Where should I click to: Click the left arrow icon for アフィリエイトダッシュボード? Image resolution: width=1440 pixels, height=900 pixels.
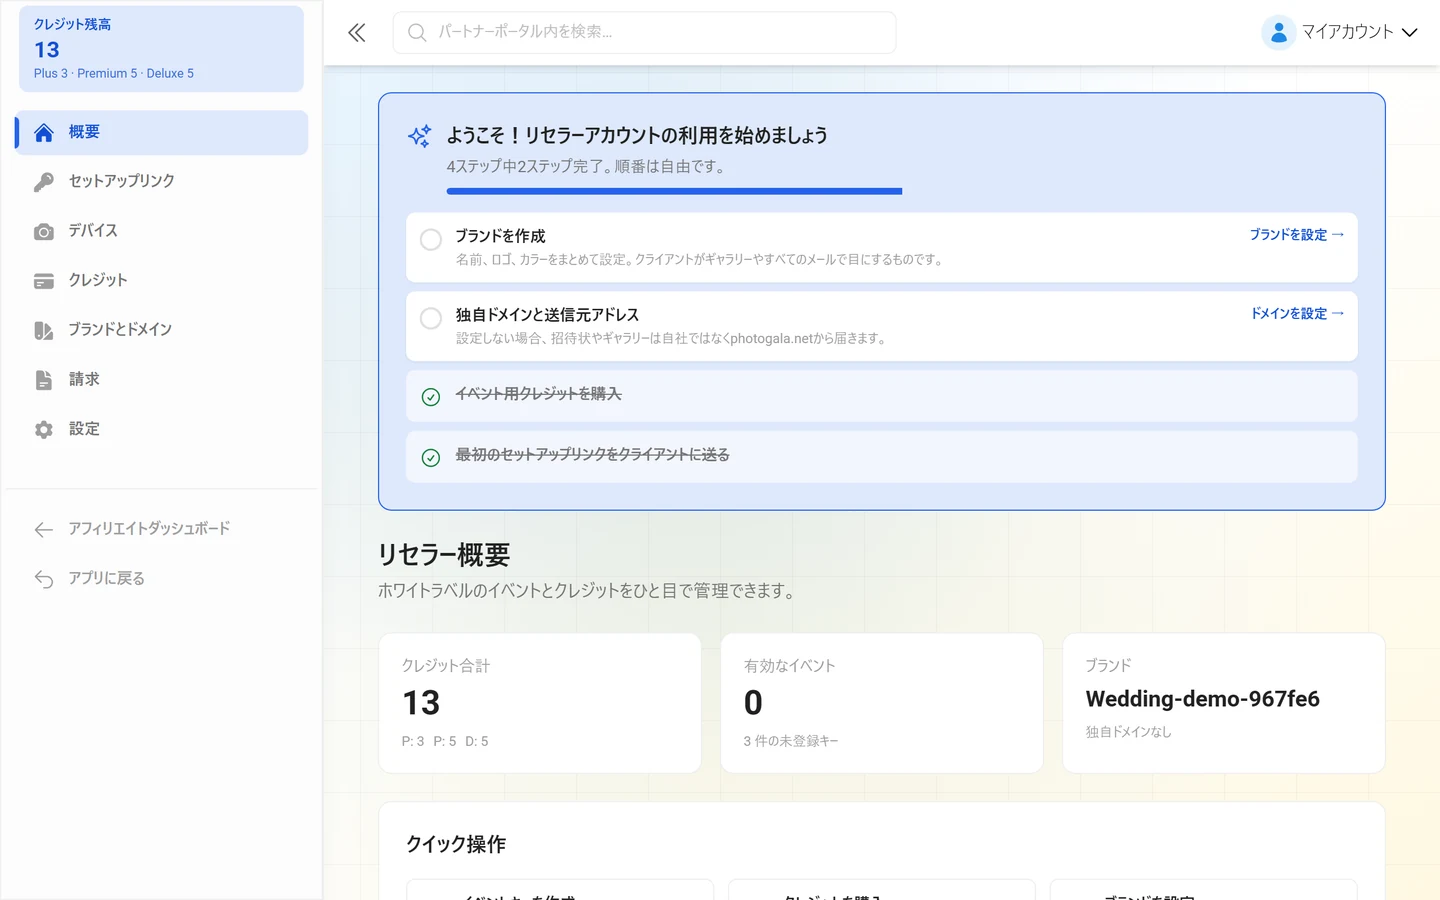pyautogui.click(x=44, y=529)
